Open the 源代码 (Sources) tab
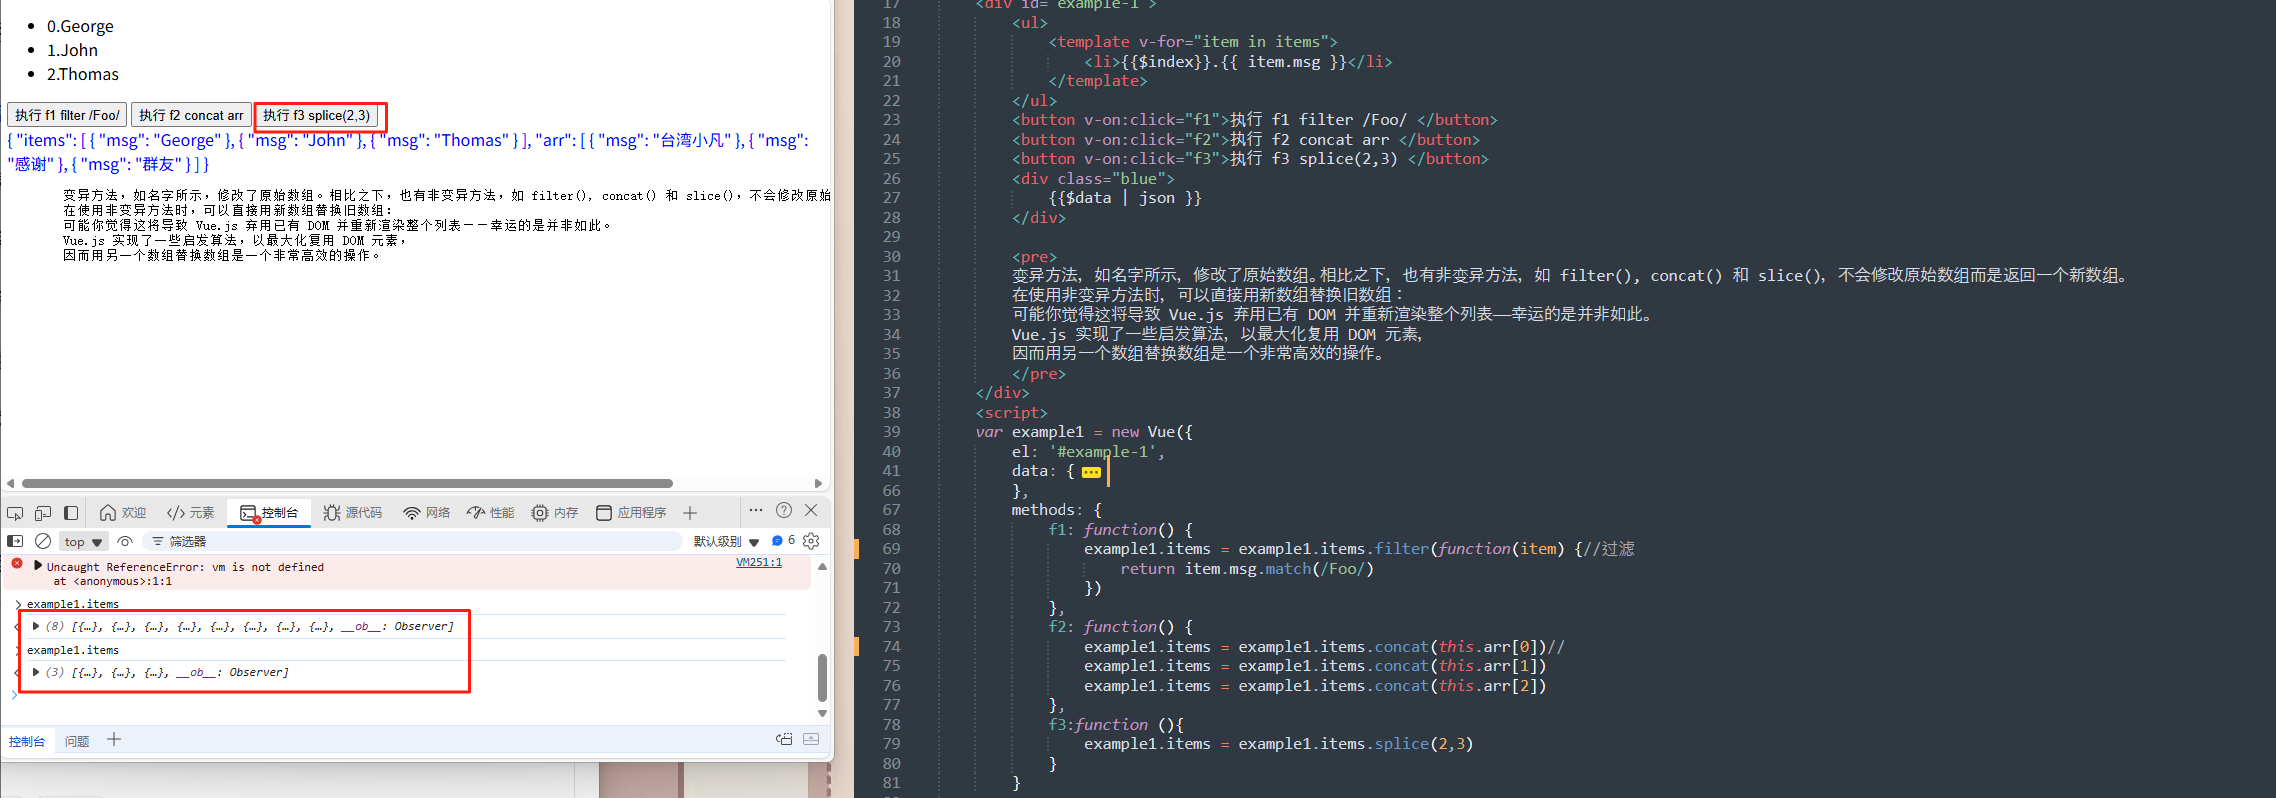 point(353,513)
